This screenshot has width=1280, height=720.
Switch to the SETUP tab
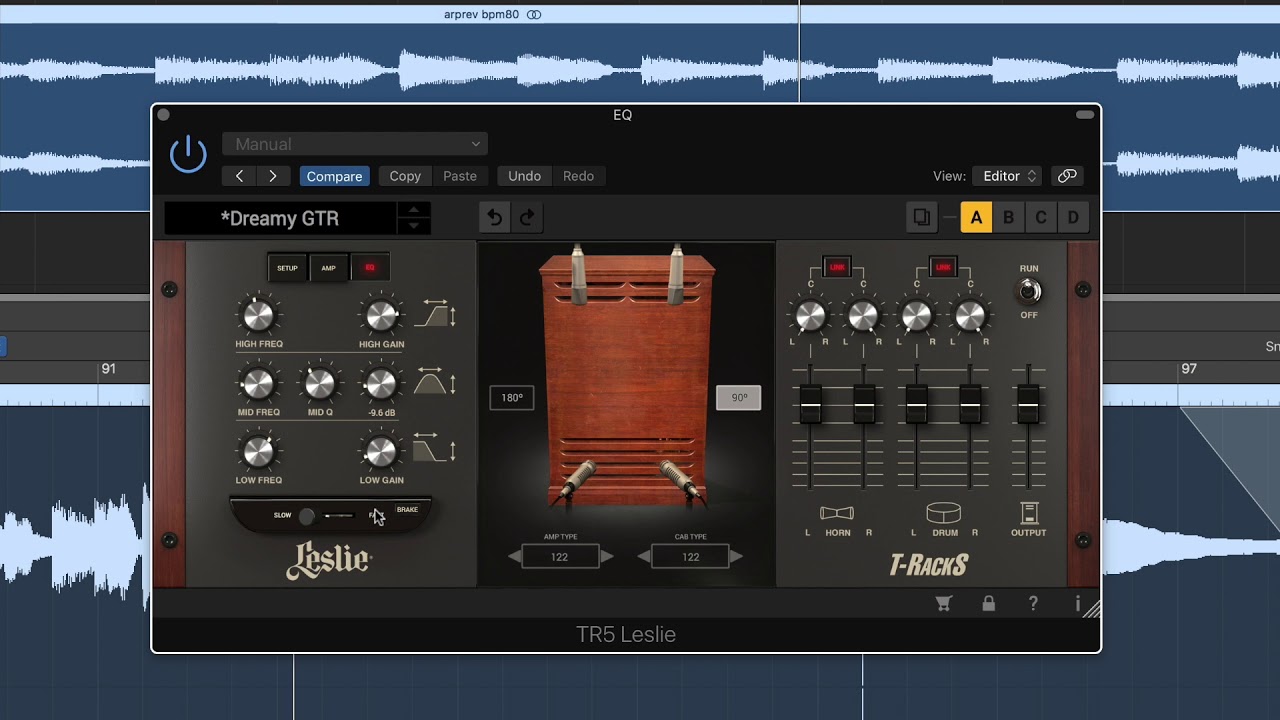pyautogui.click(x=287, y=268)
